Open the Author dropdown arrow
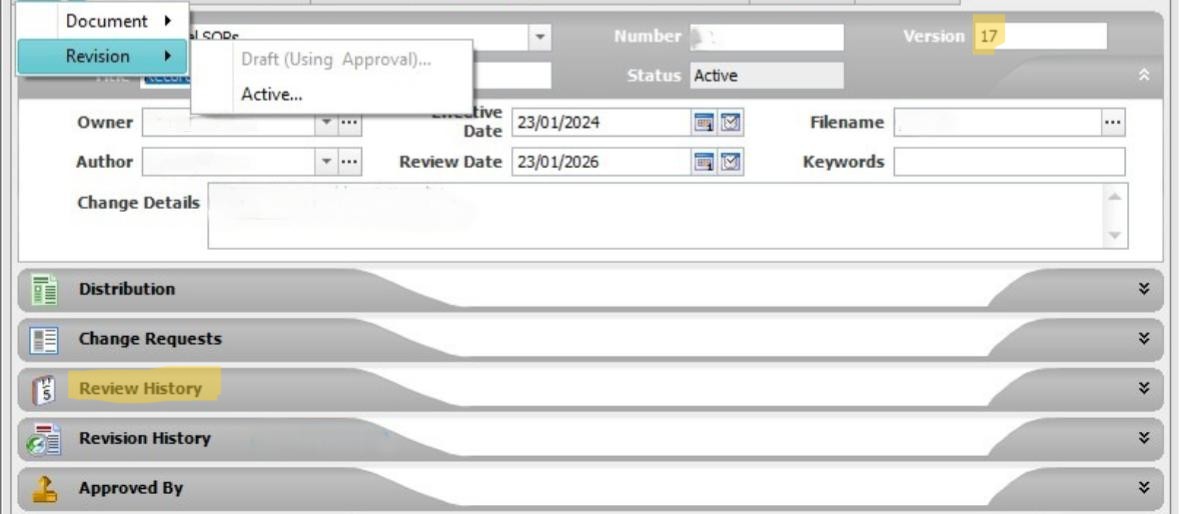This screenshot has height=514, width=1180. (325, 161)
